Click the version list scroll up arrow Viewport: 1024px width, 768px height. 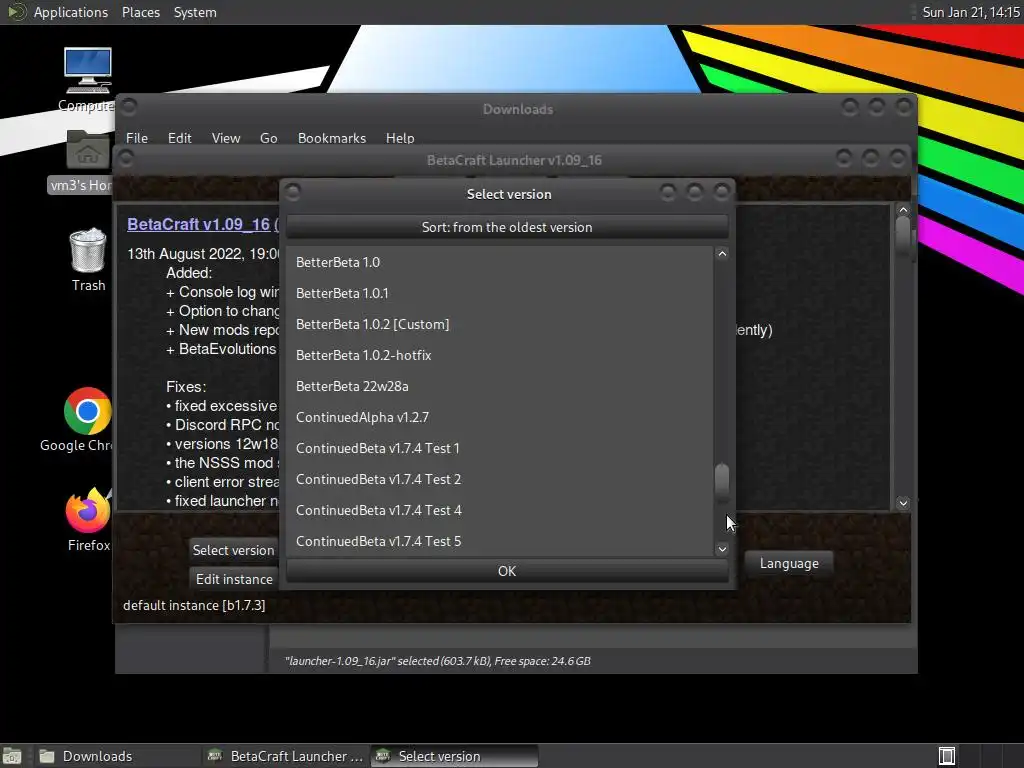[x=722, y=253]
